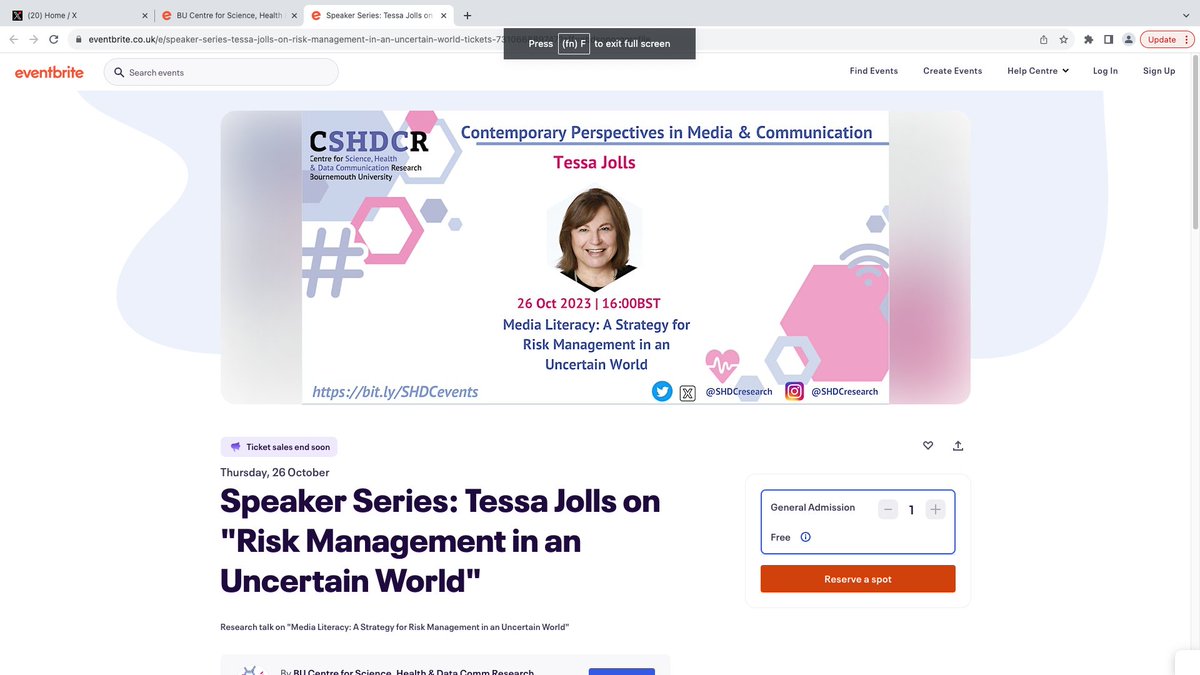The image size is (1200, 675).
Task: Reload the current page
Action: click(x=54, y=39)
